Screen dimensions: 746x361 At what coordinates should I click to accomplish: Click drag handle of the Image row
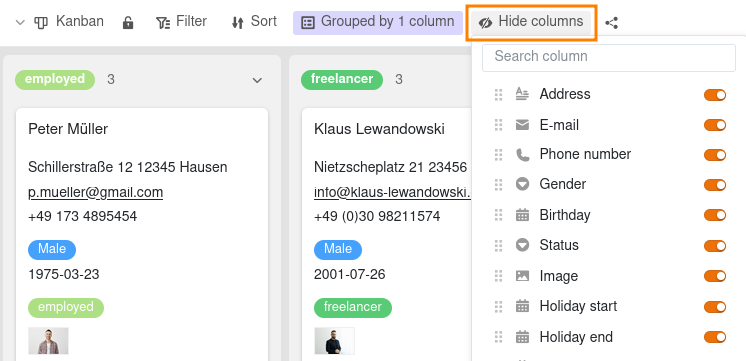click(498, 276)
